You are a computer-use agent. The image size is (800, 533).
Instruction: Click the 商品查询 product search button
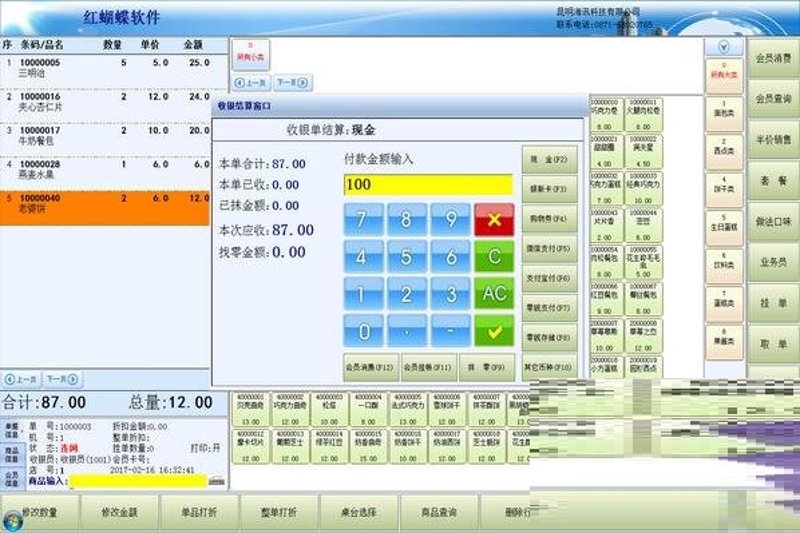coord(439,512)
